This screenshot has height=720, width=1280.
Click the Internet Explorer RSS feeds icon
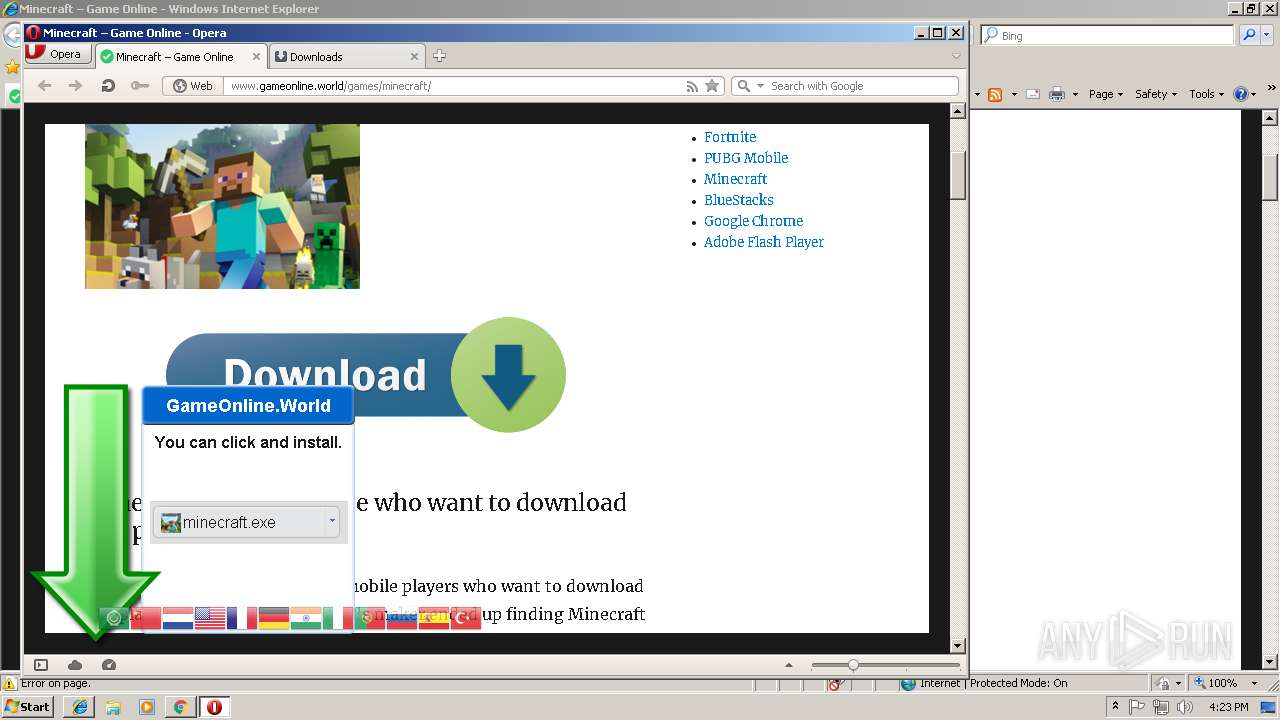pos(995,94)
